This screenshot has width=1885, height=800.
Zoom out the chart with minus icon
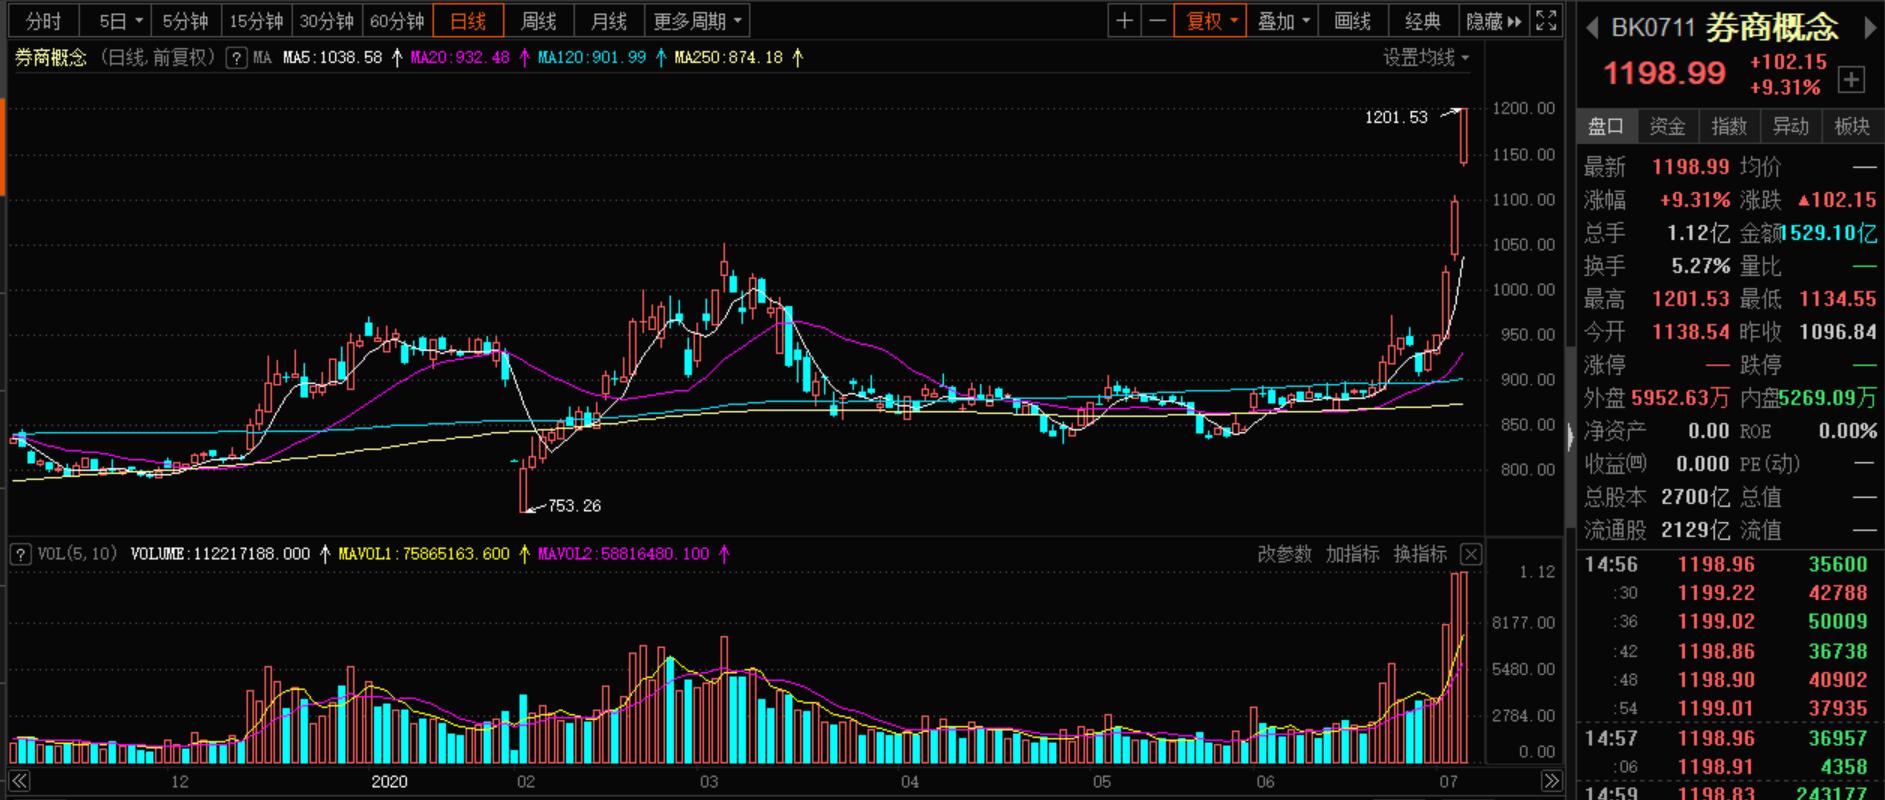[x=1158, y=21]
